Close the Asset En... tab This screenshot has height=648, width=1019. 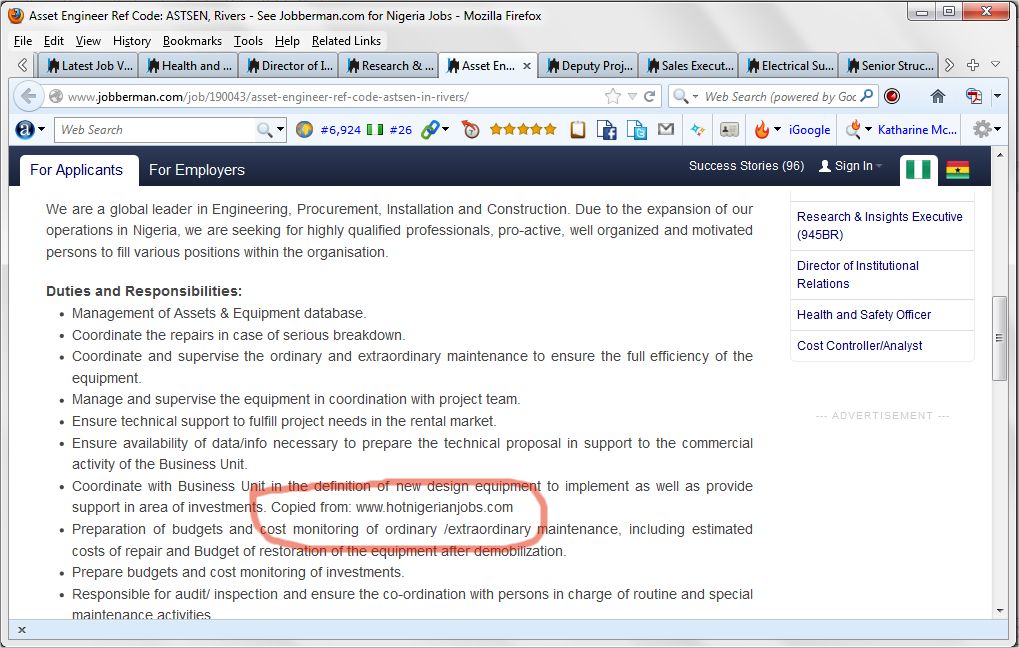[527, 66]
